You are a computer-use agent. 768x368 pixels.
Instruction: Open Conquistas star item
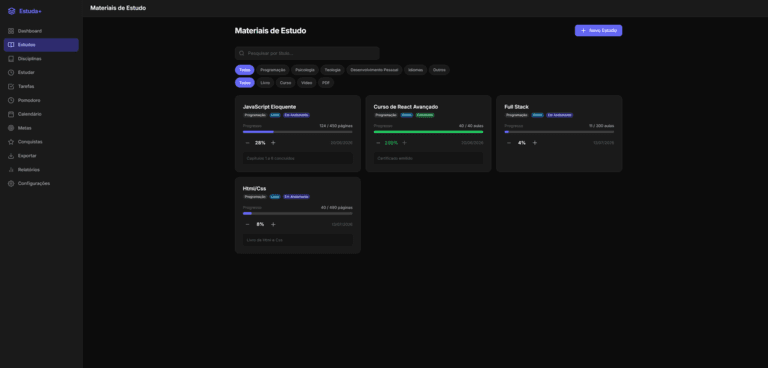pos(41,142)
